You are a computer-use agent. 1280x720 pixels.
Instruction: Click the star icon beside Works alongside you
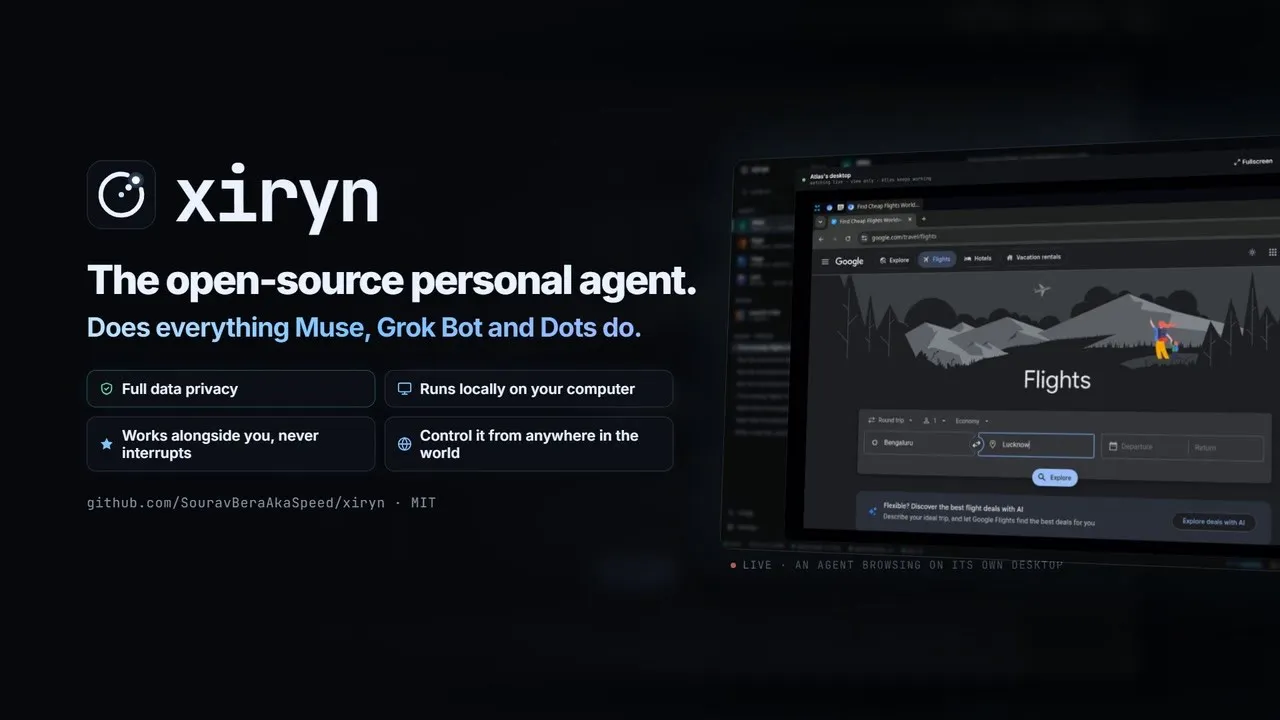click(x=106, y=444)
